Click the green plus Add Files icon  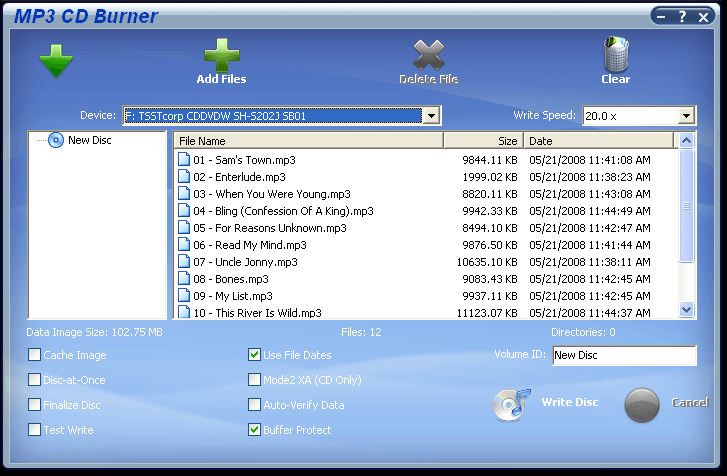pyautogui.click(x=222, y=55)
